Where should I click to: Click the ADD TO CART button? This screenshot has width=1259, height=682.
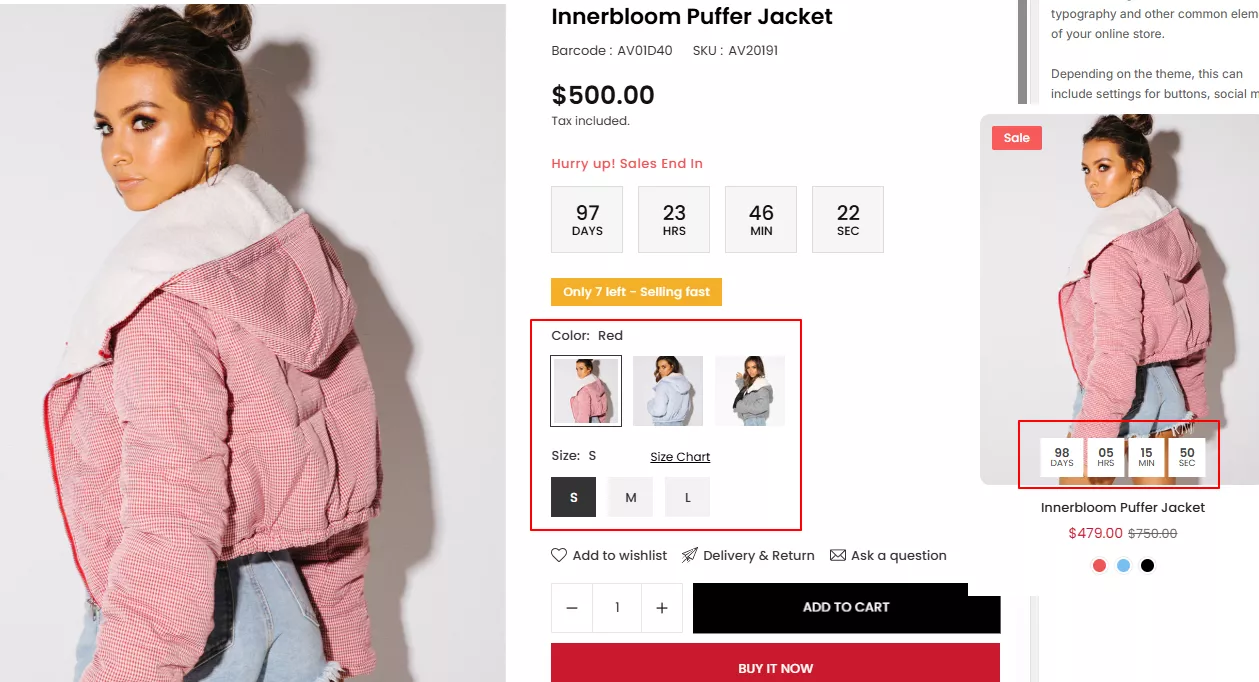pyautogui.click(x=846, y=607)
